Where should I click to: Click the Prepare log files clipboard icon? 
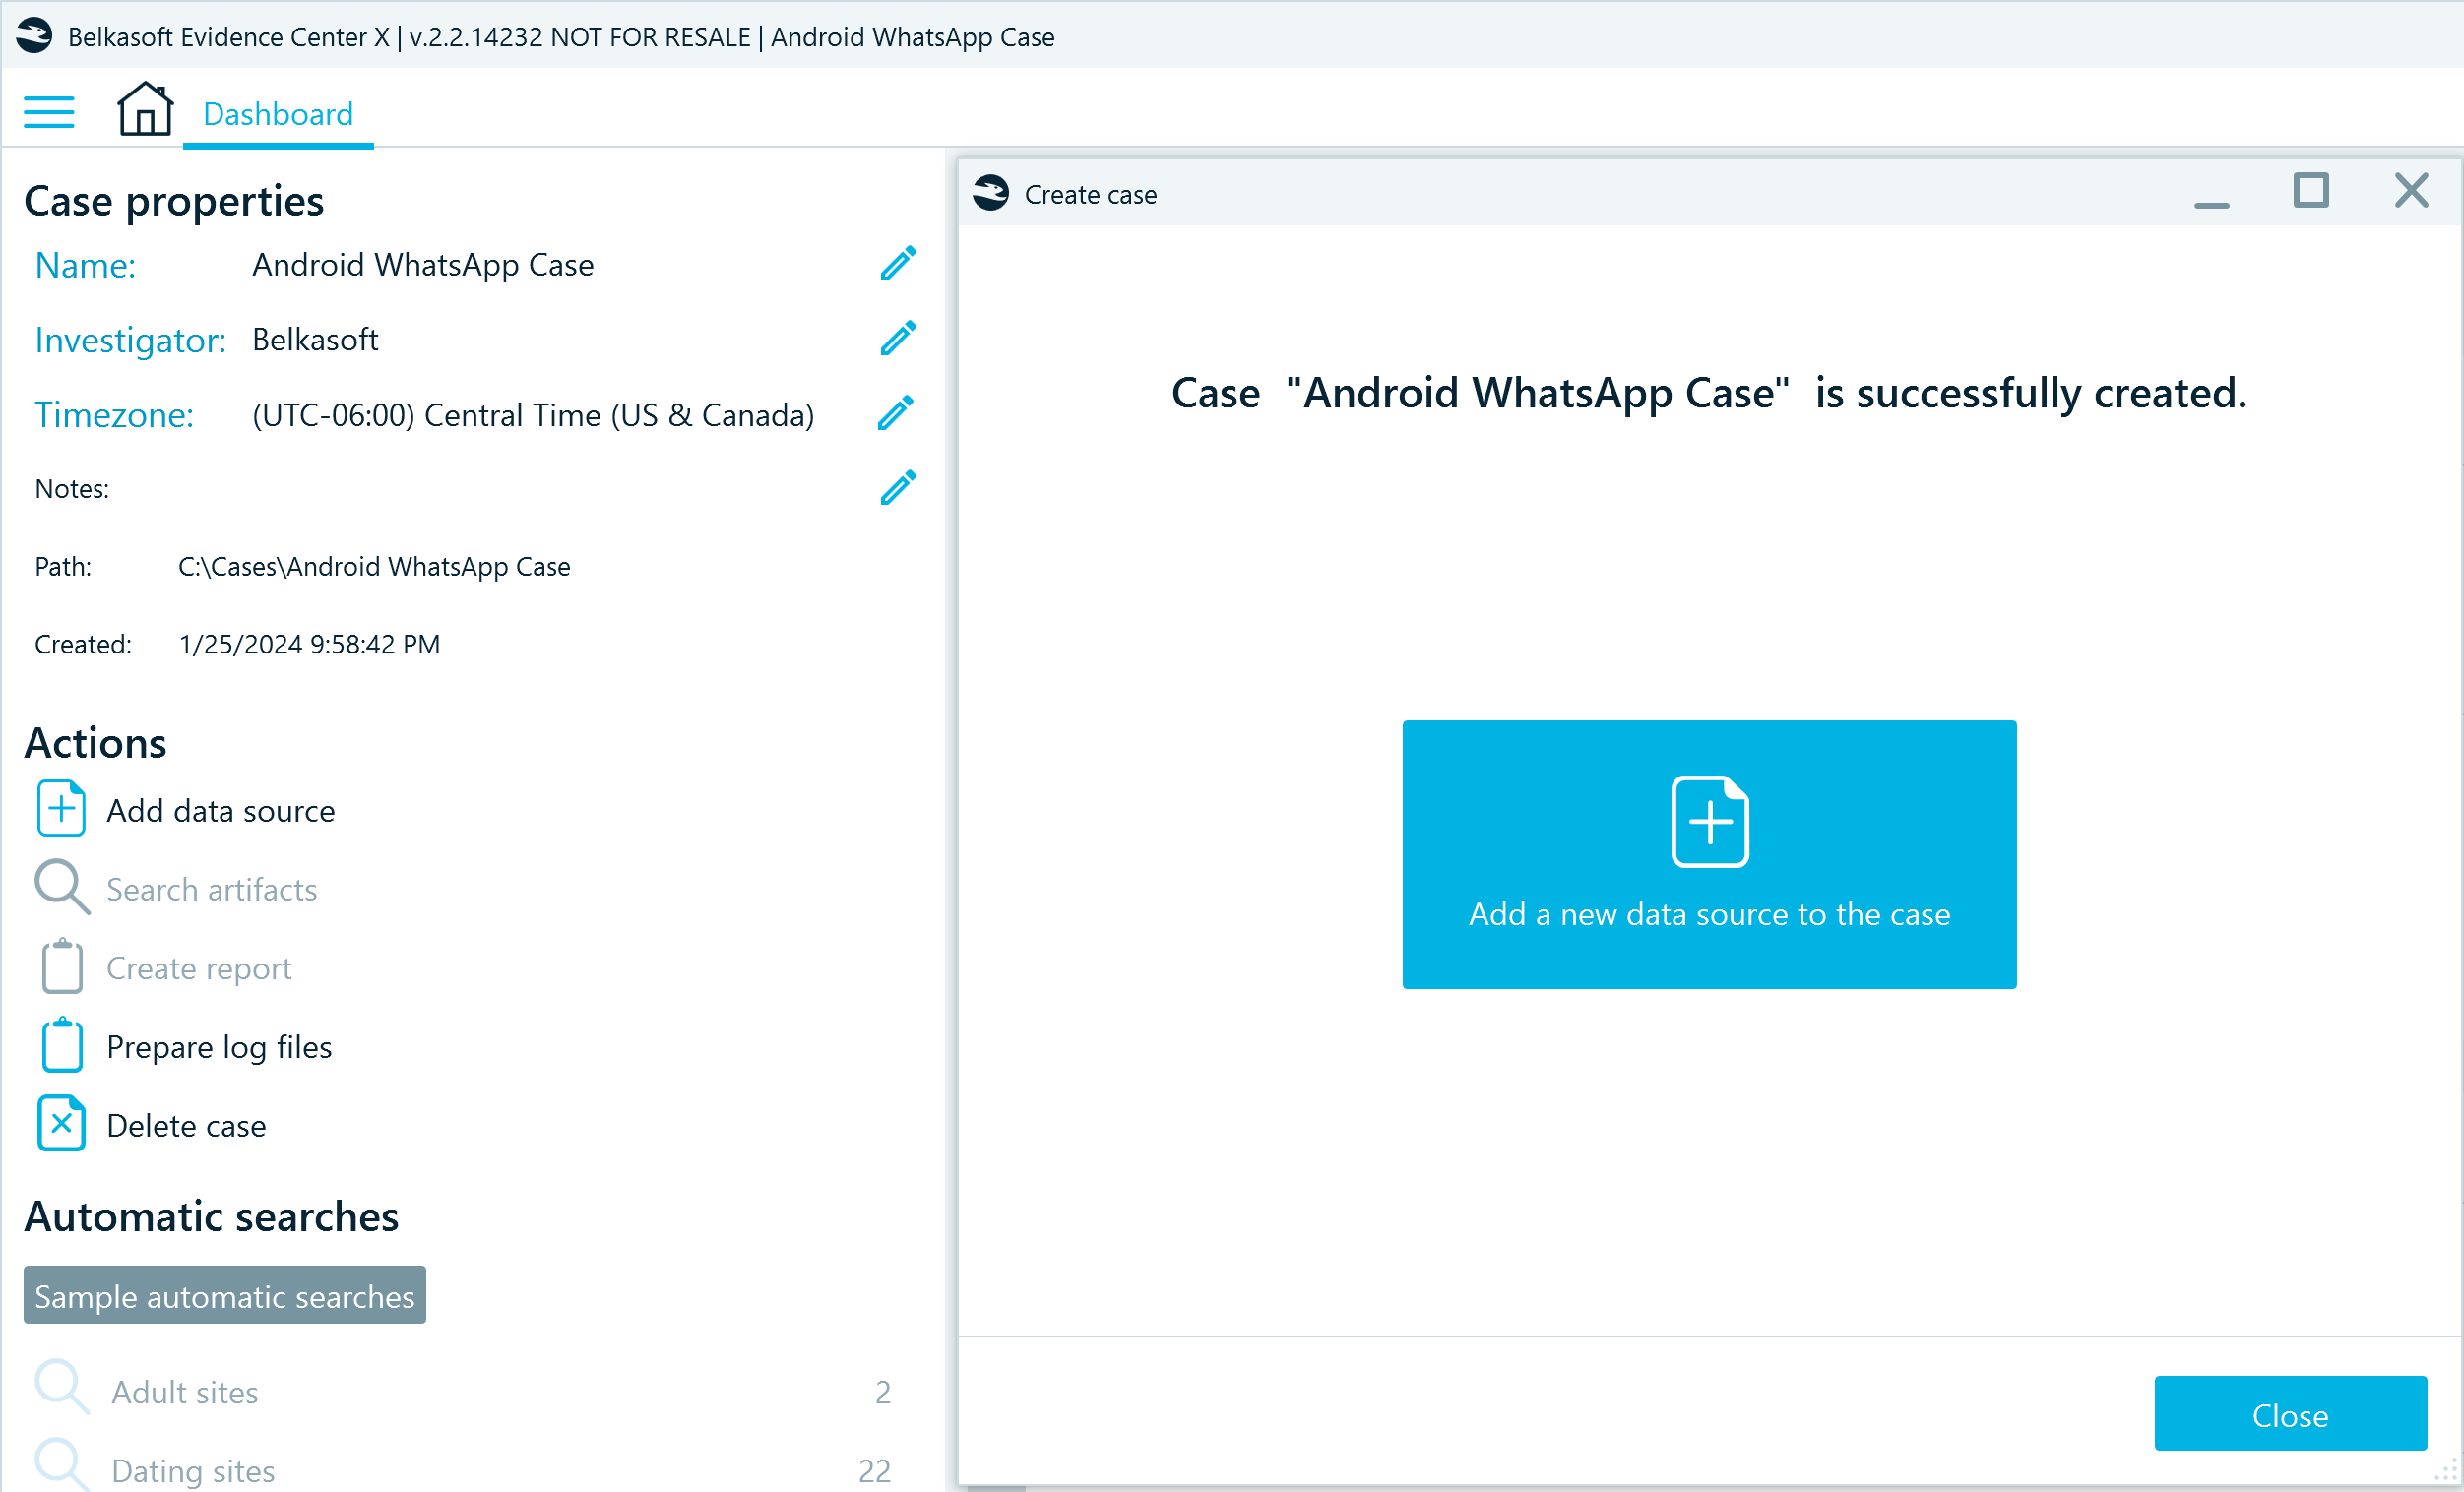tap(62, 1045)
